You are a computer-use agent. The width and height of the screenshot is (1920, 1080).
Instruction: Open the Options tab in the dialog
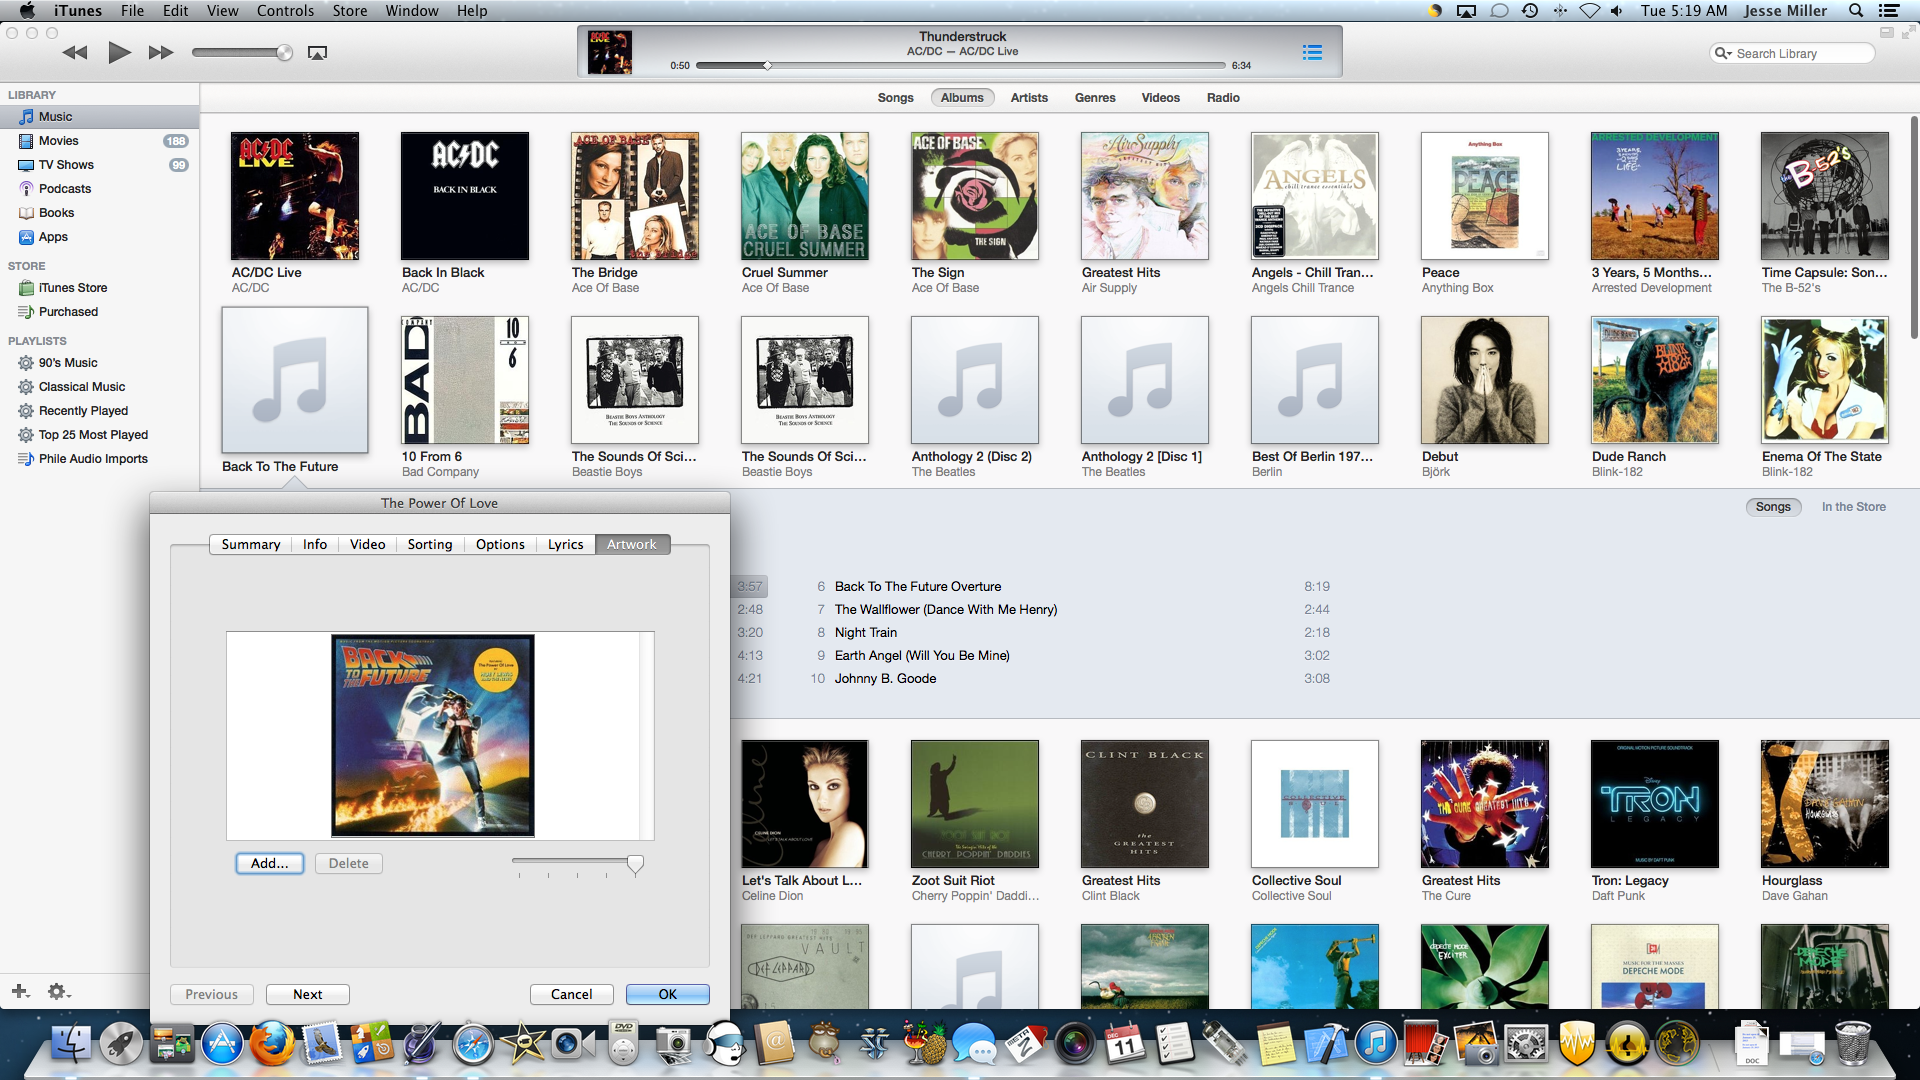click(x=500, y=544)
